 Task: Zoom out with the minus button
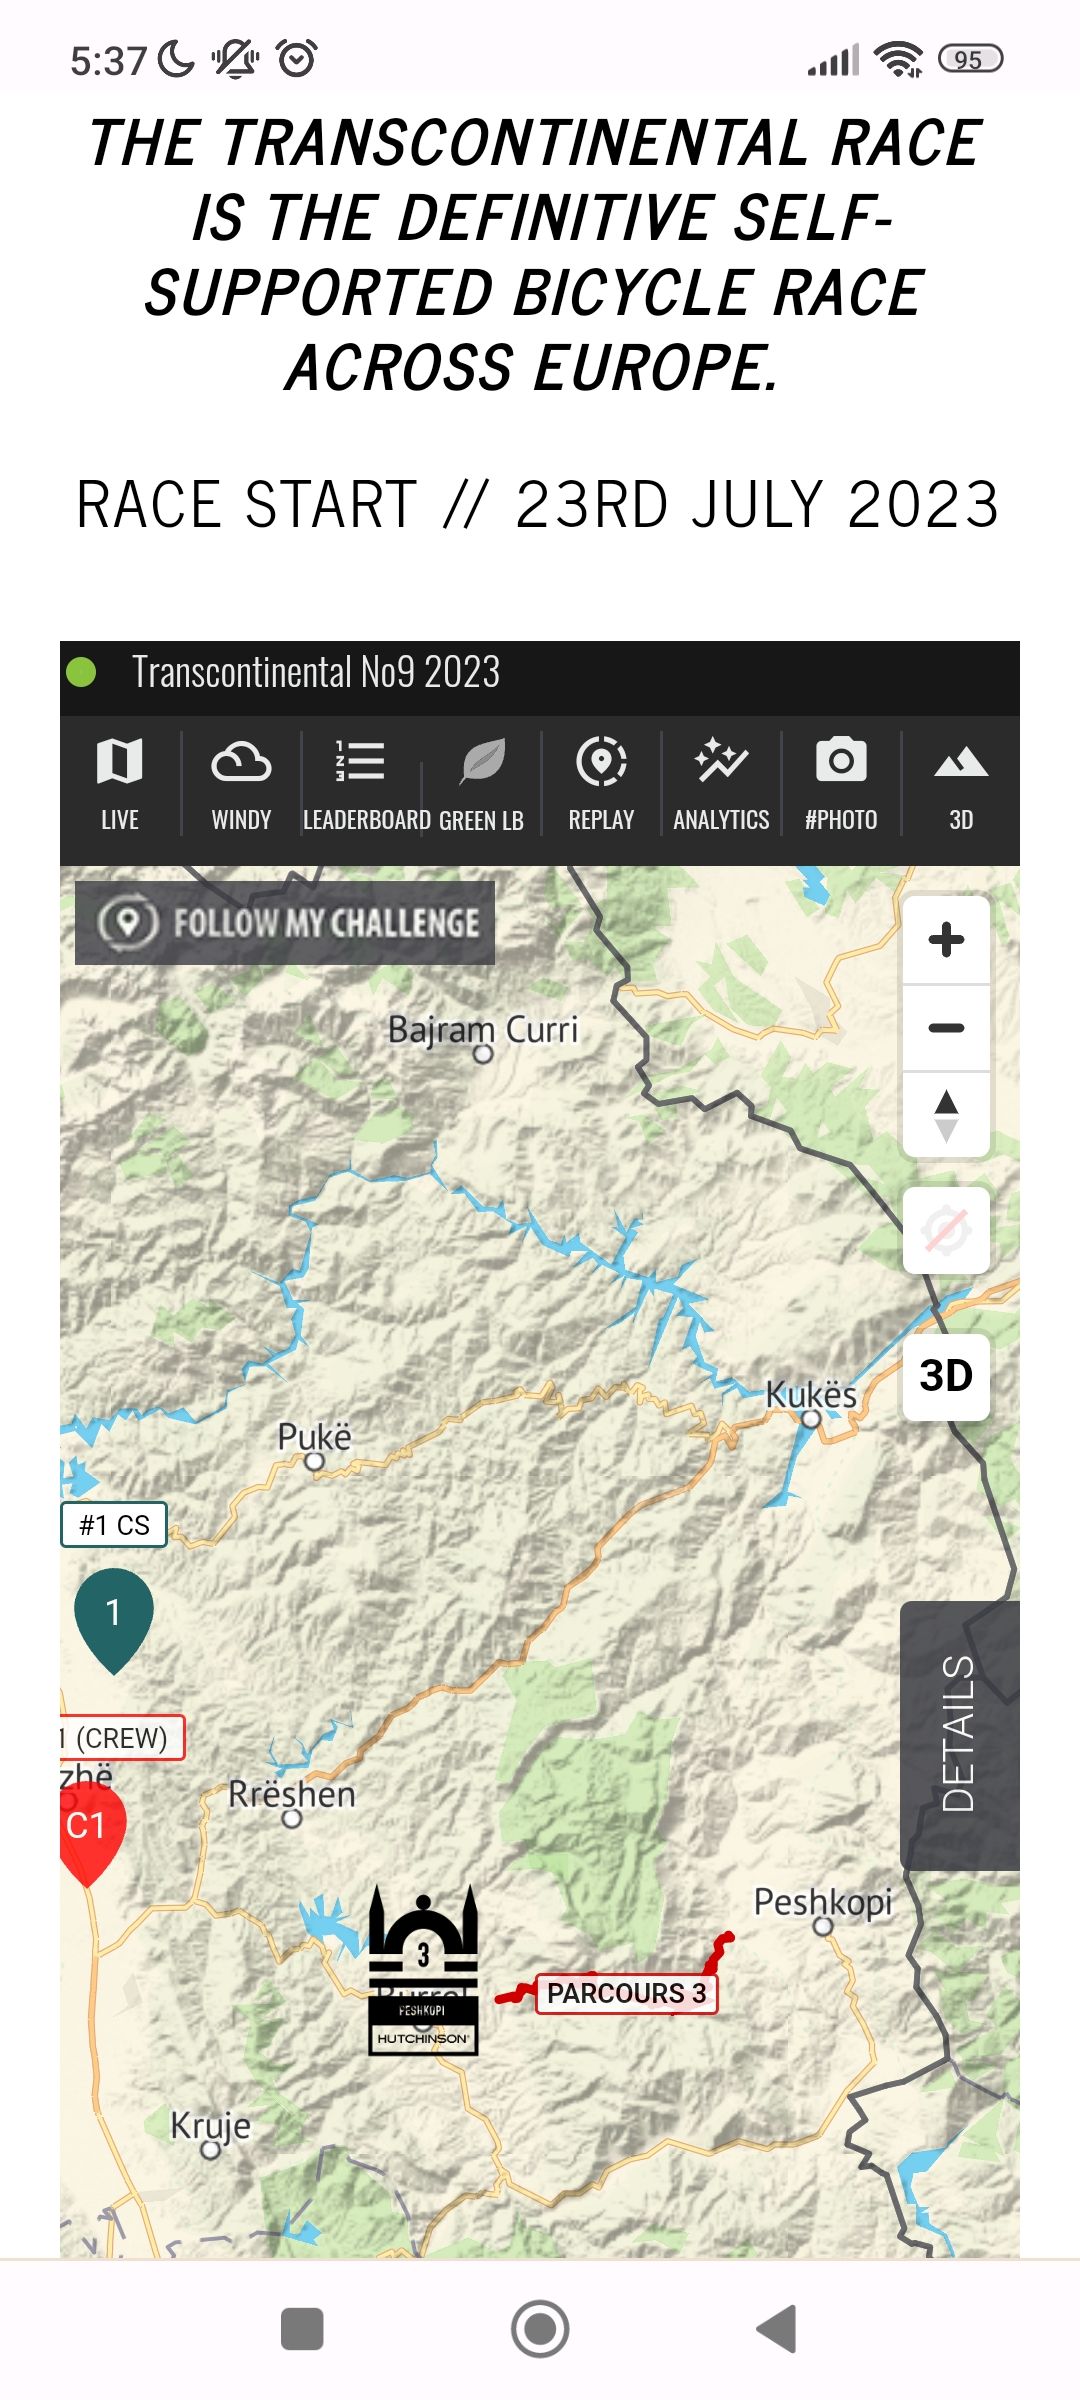[x=946, y=1028]
